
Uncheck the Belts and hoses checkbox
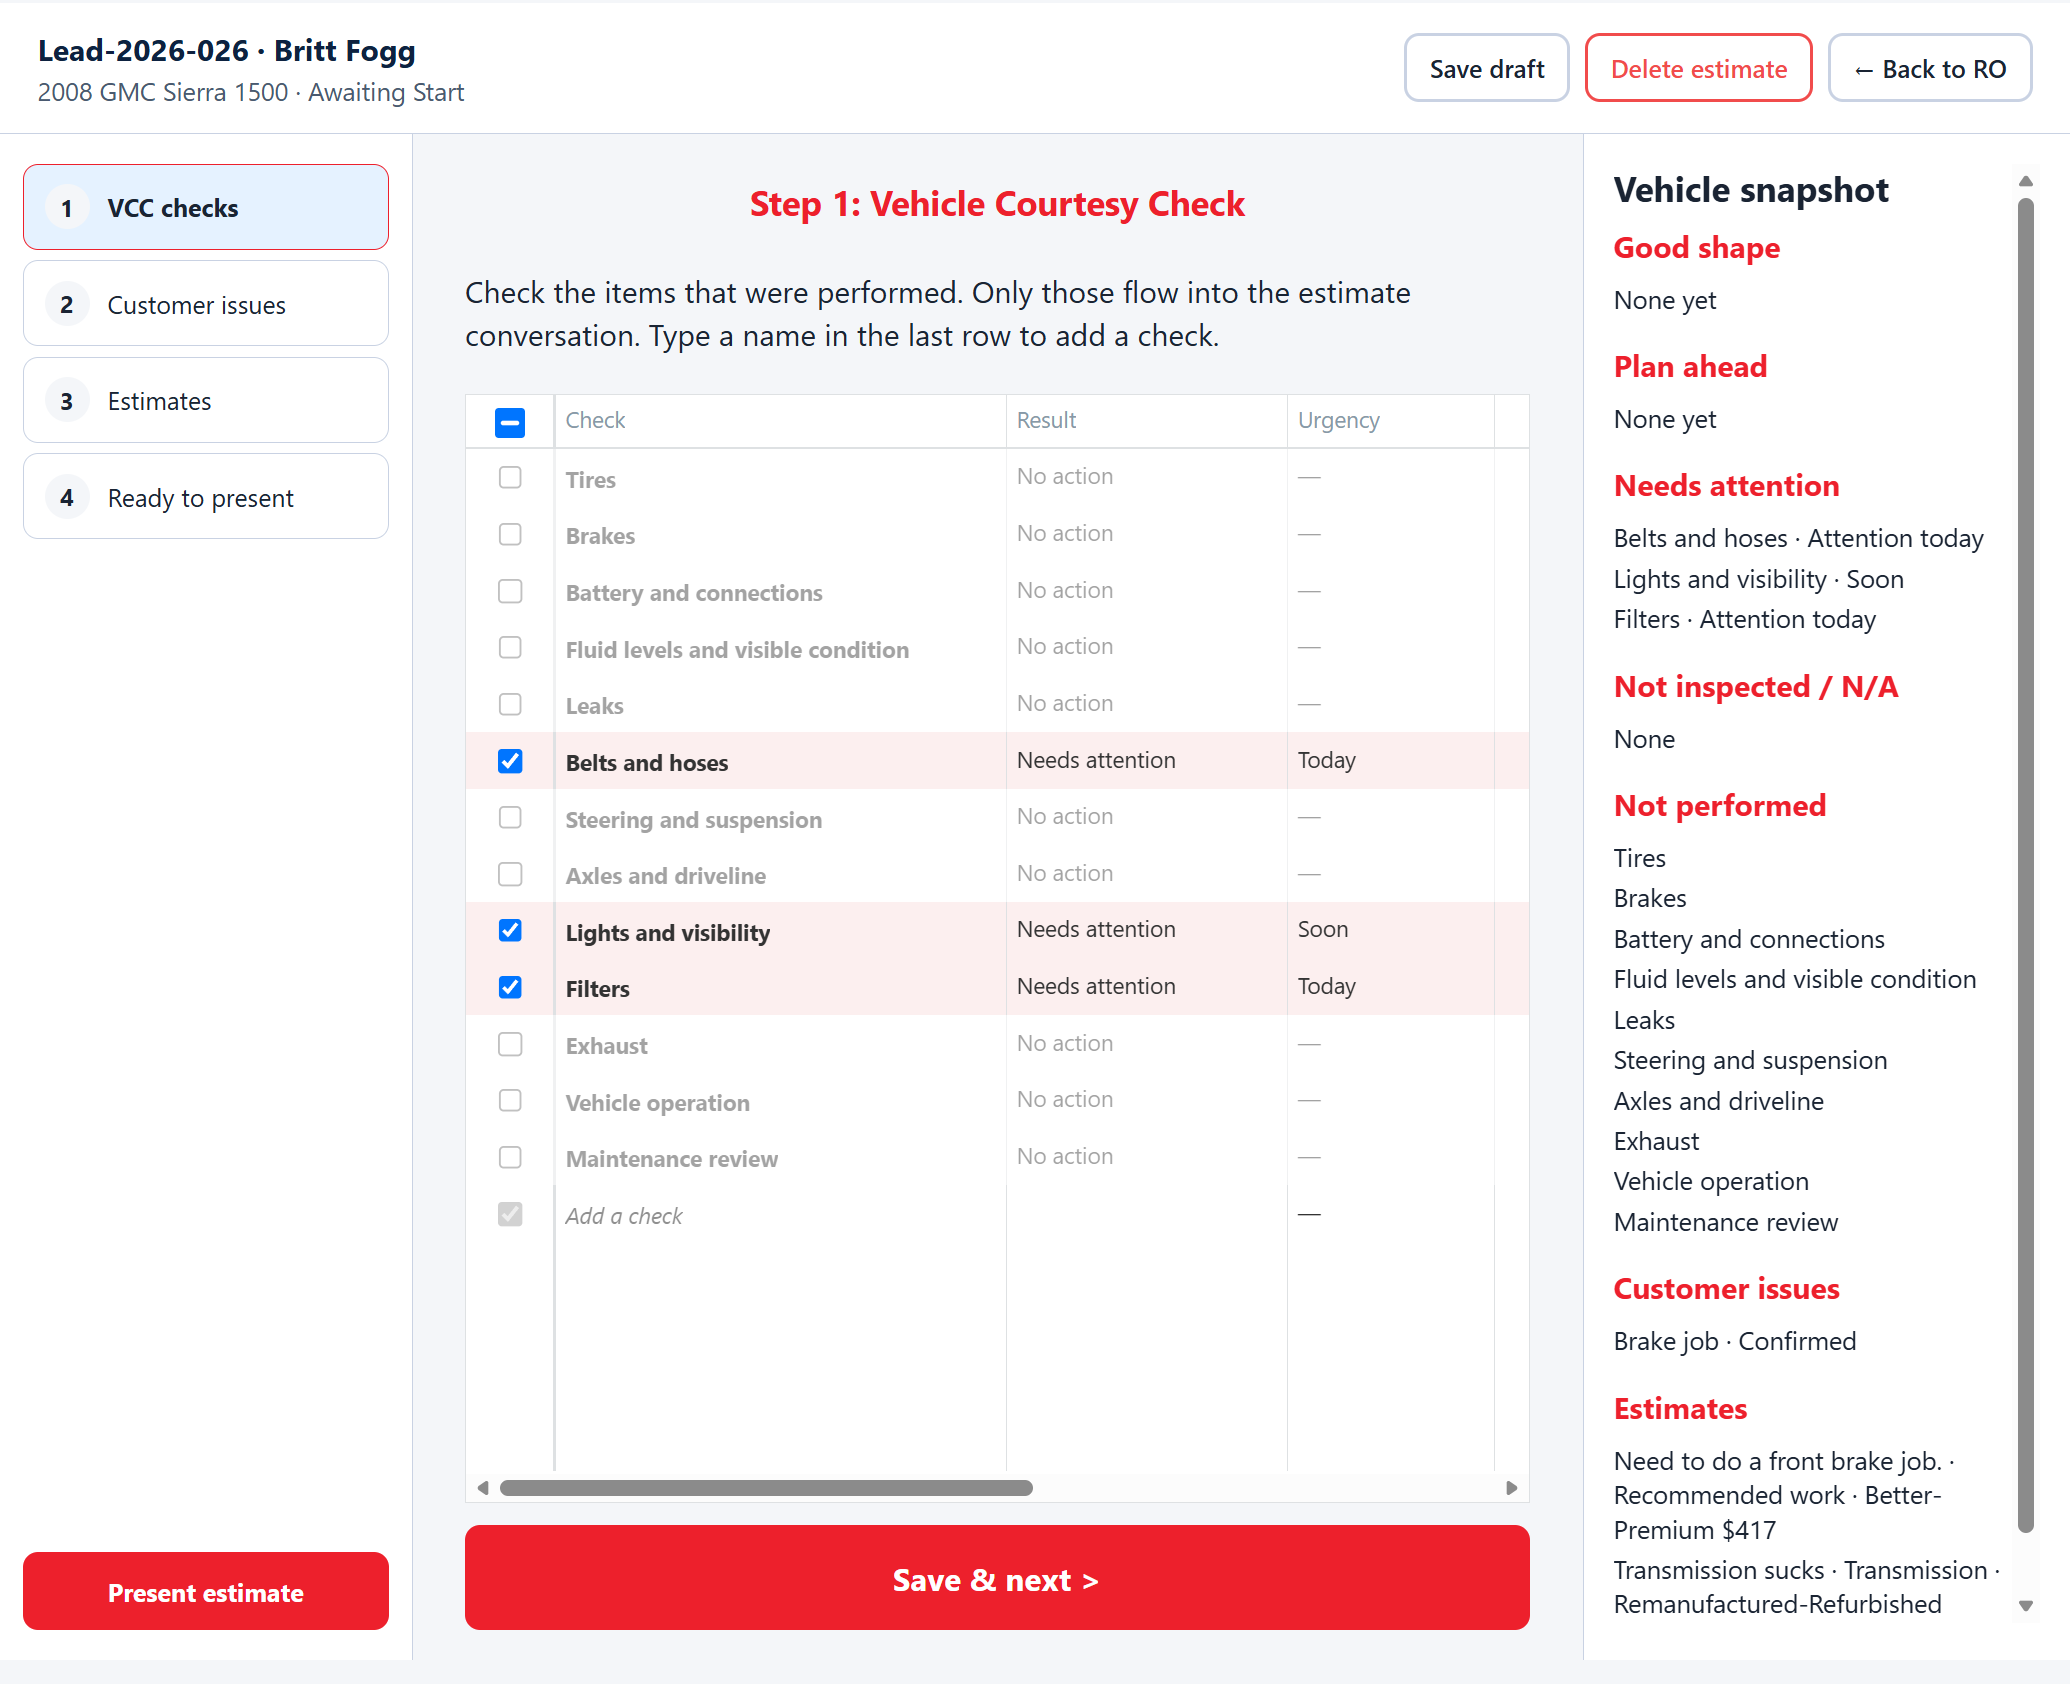510,761
